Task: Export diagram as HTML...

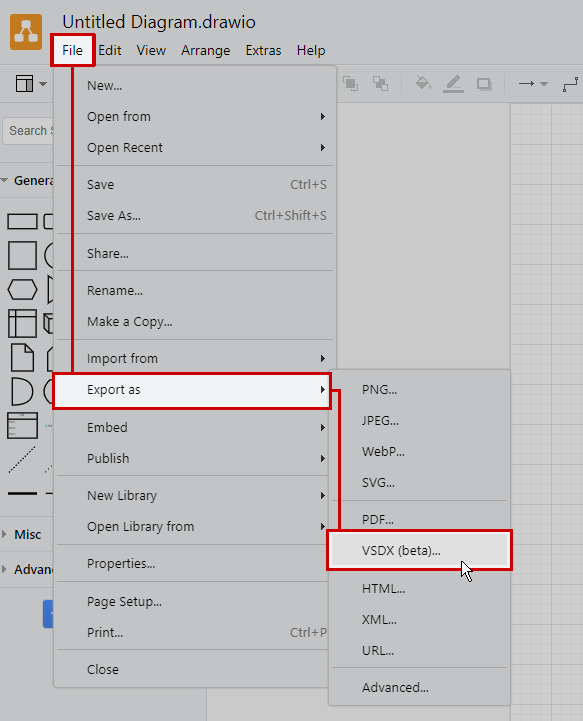Action: click(x=419, y=589)
